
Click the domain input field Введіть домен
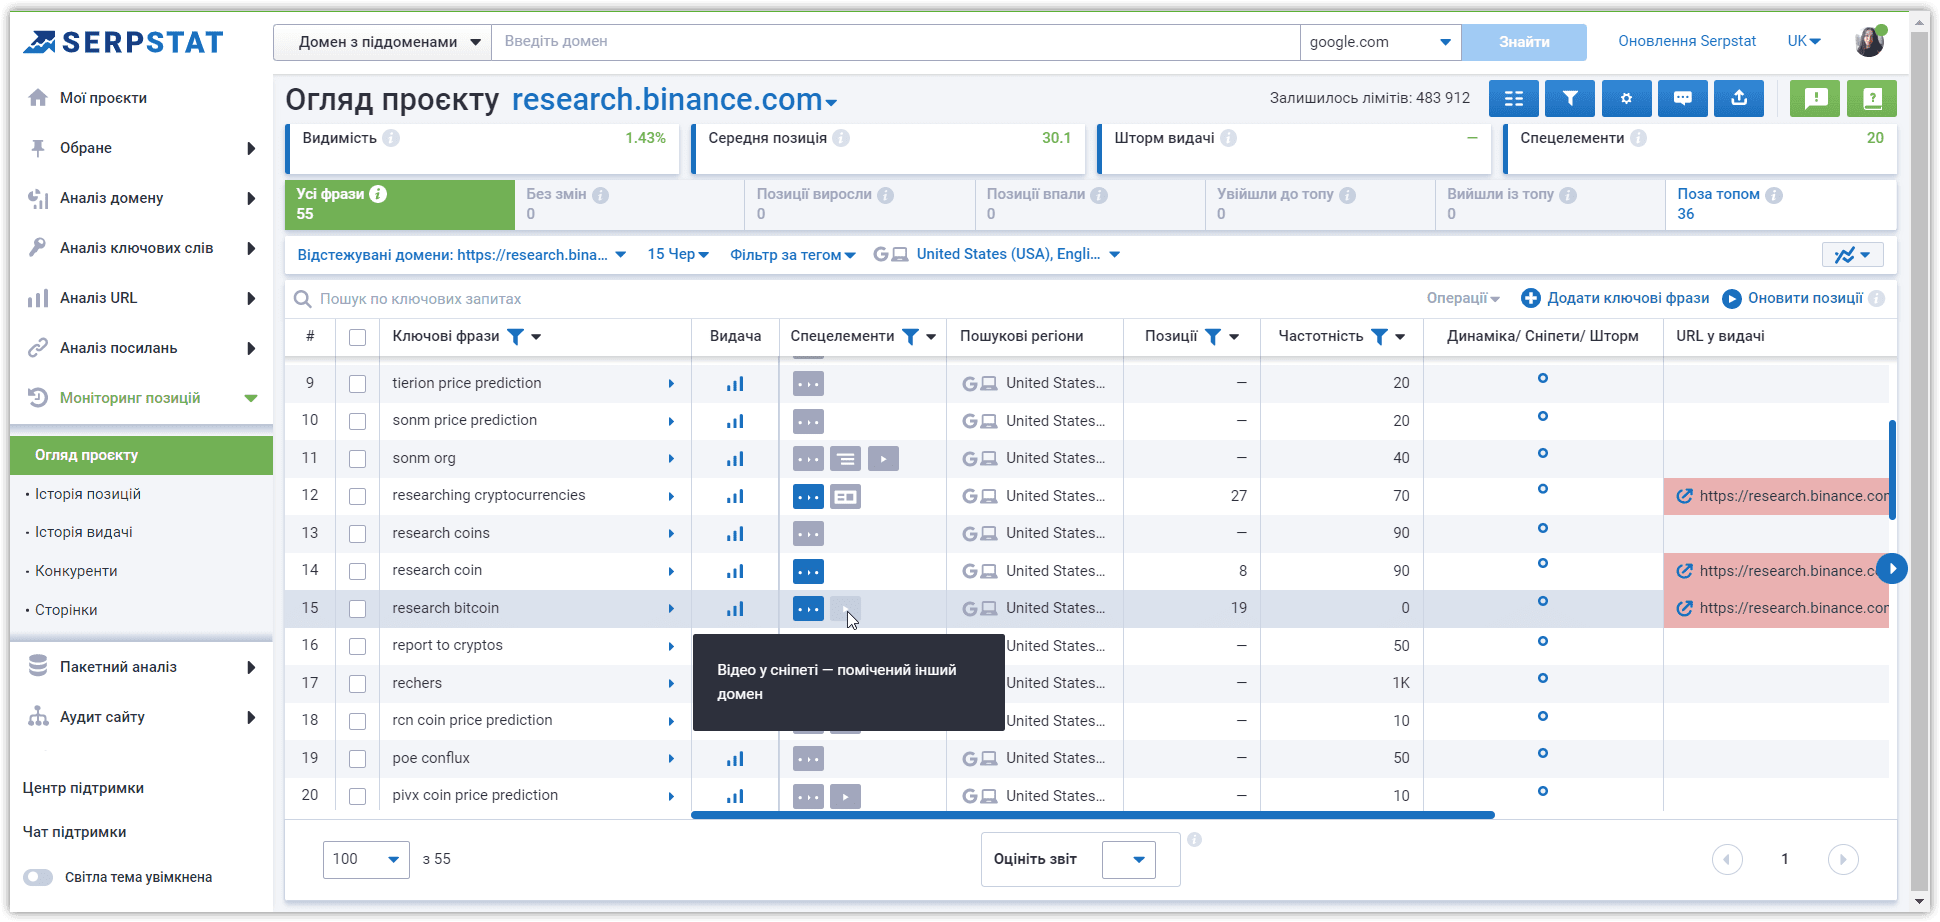pos(895,42)
